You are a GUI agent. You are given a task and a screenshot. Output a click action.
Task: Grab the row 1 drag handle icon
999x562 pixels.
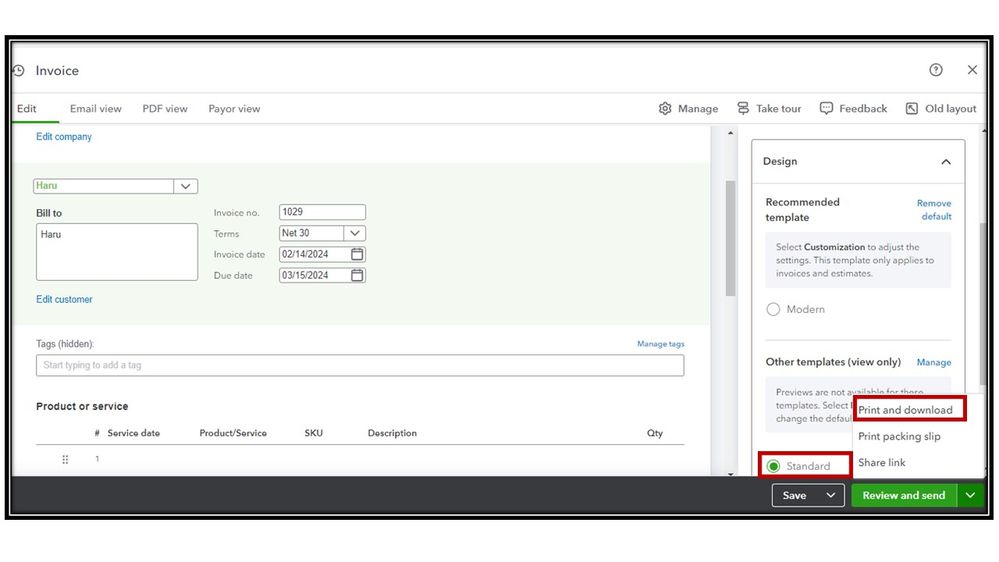pos(65,459)
